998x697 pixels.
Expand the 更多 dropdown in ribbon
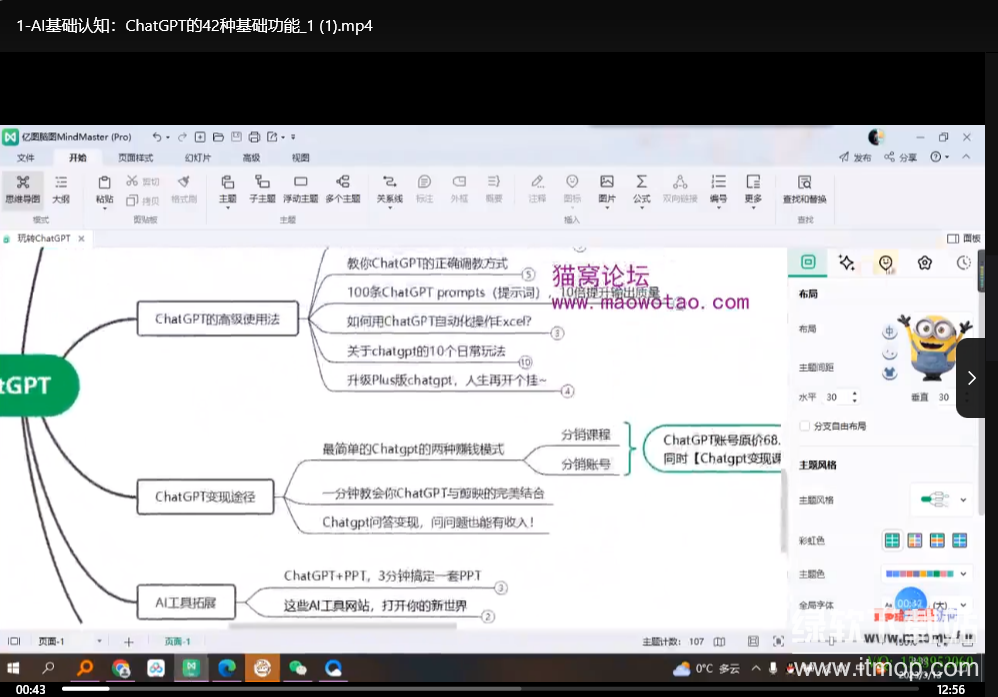pos(753,188)
